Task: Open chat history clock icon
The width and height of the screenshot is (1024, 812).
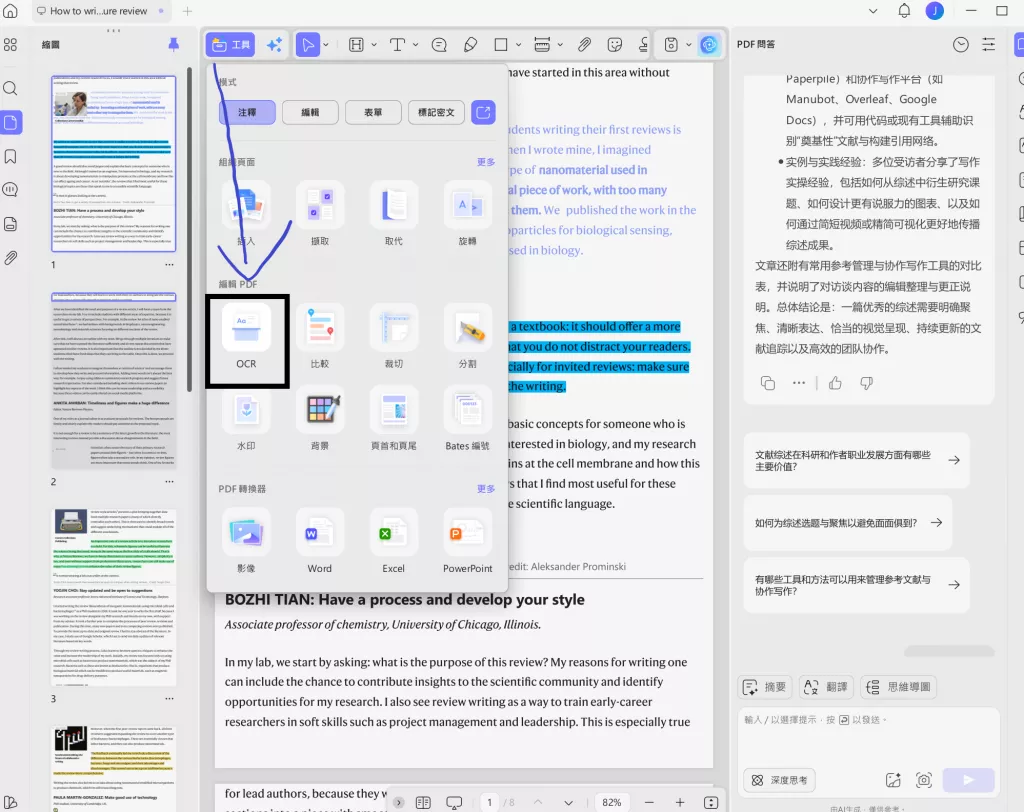Action: (961, 44)
